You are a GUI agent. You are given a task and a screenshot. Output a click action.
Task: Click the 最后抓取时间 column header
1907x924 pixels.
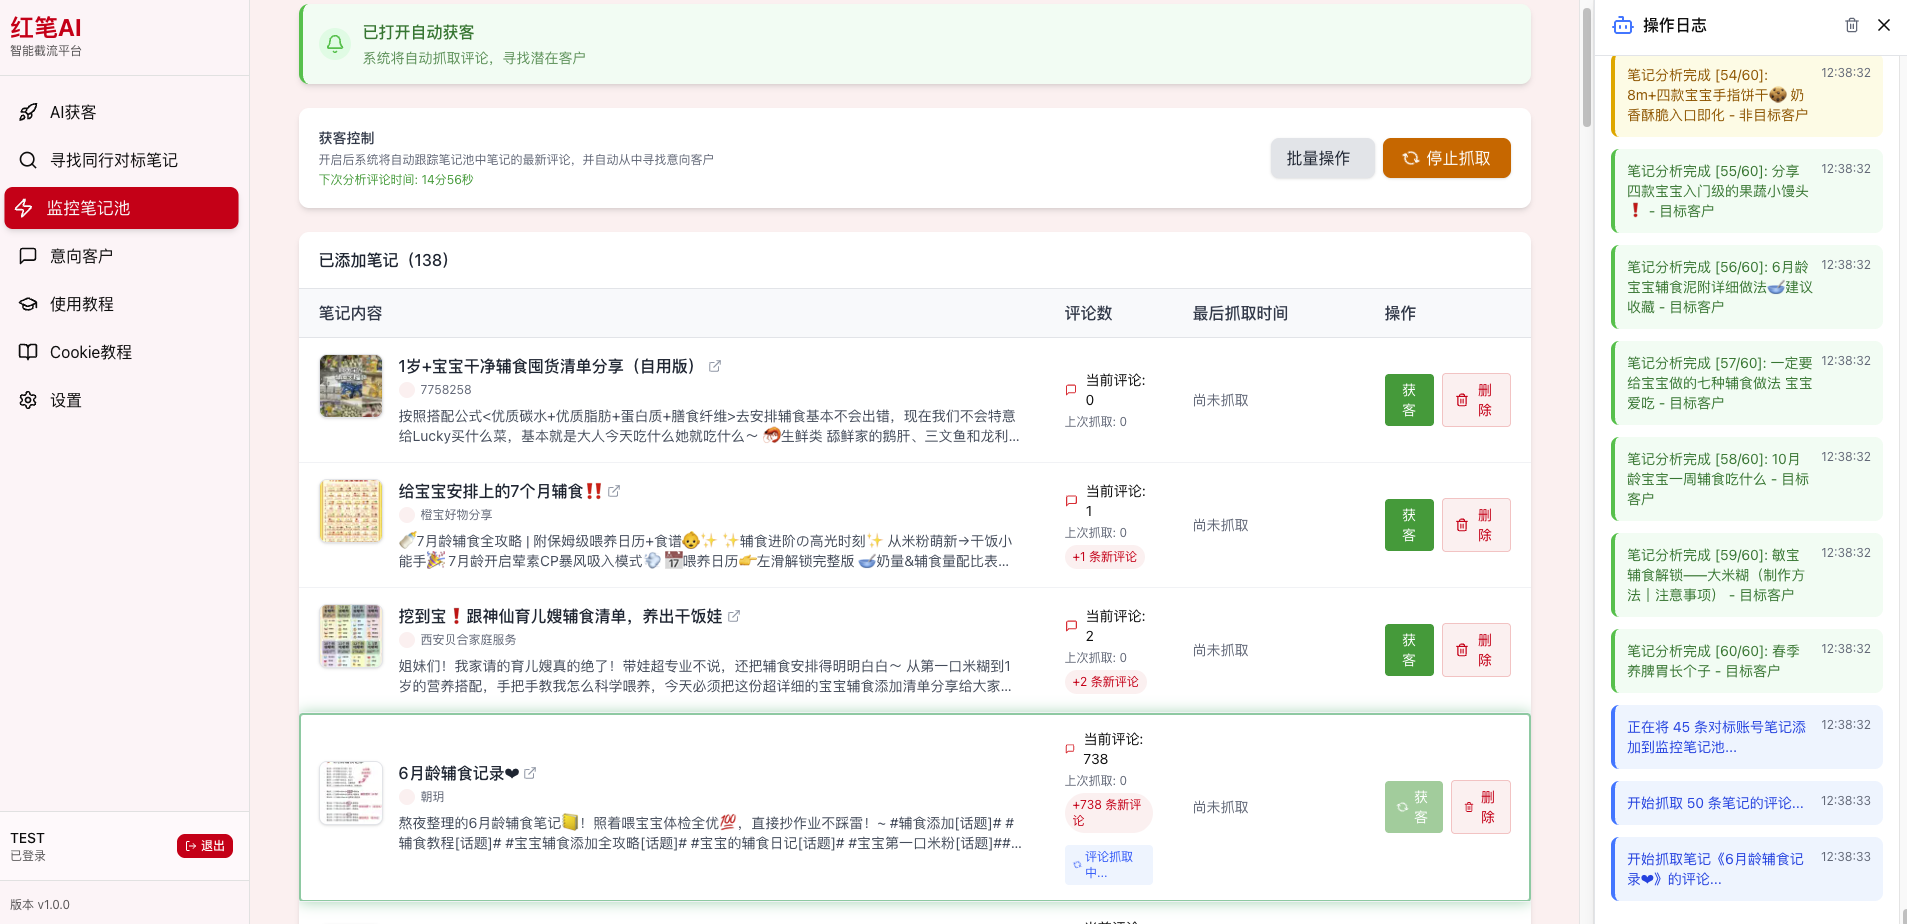click(1240, 313)
